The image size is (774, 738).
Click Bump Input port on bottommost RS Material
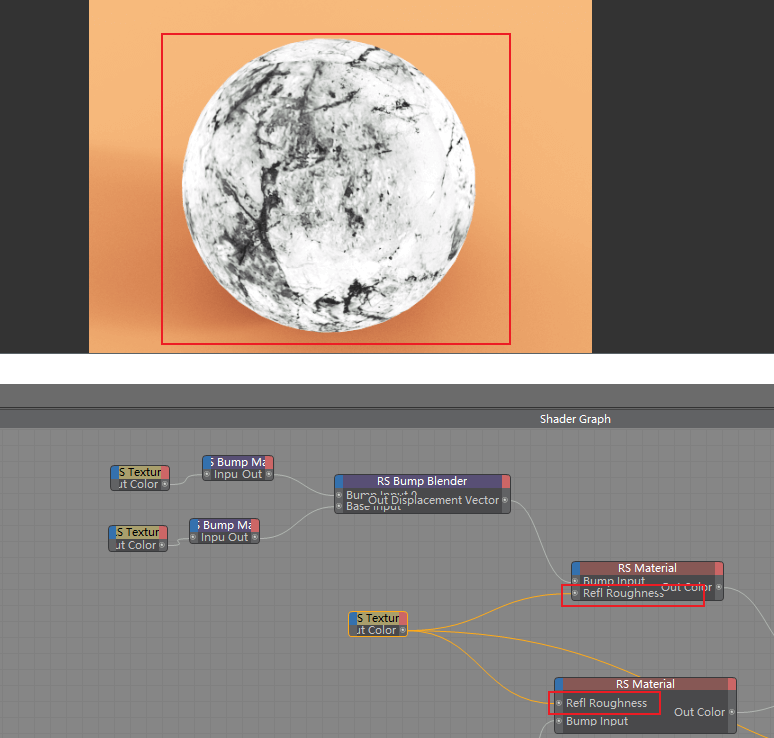tap(559, 721)
